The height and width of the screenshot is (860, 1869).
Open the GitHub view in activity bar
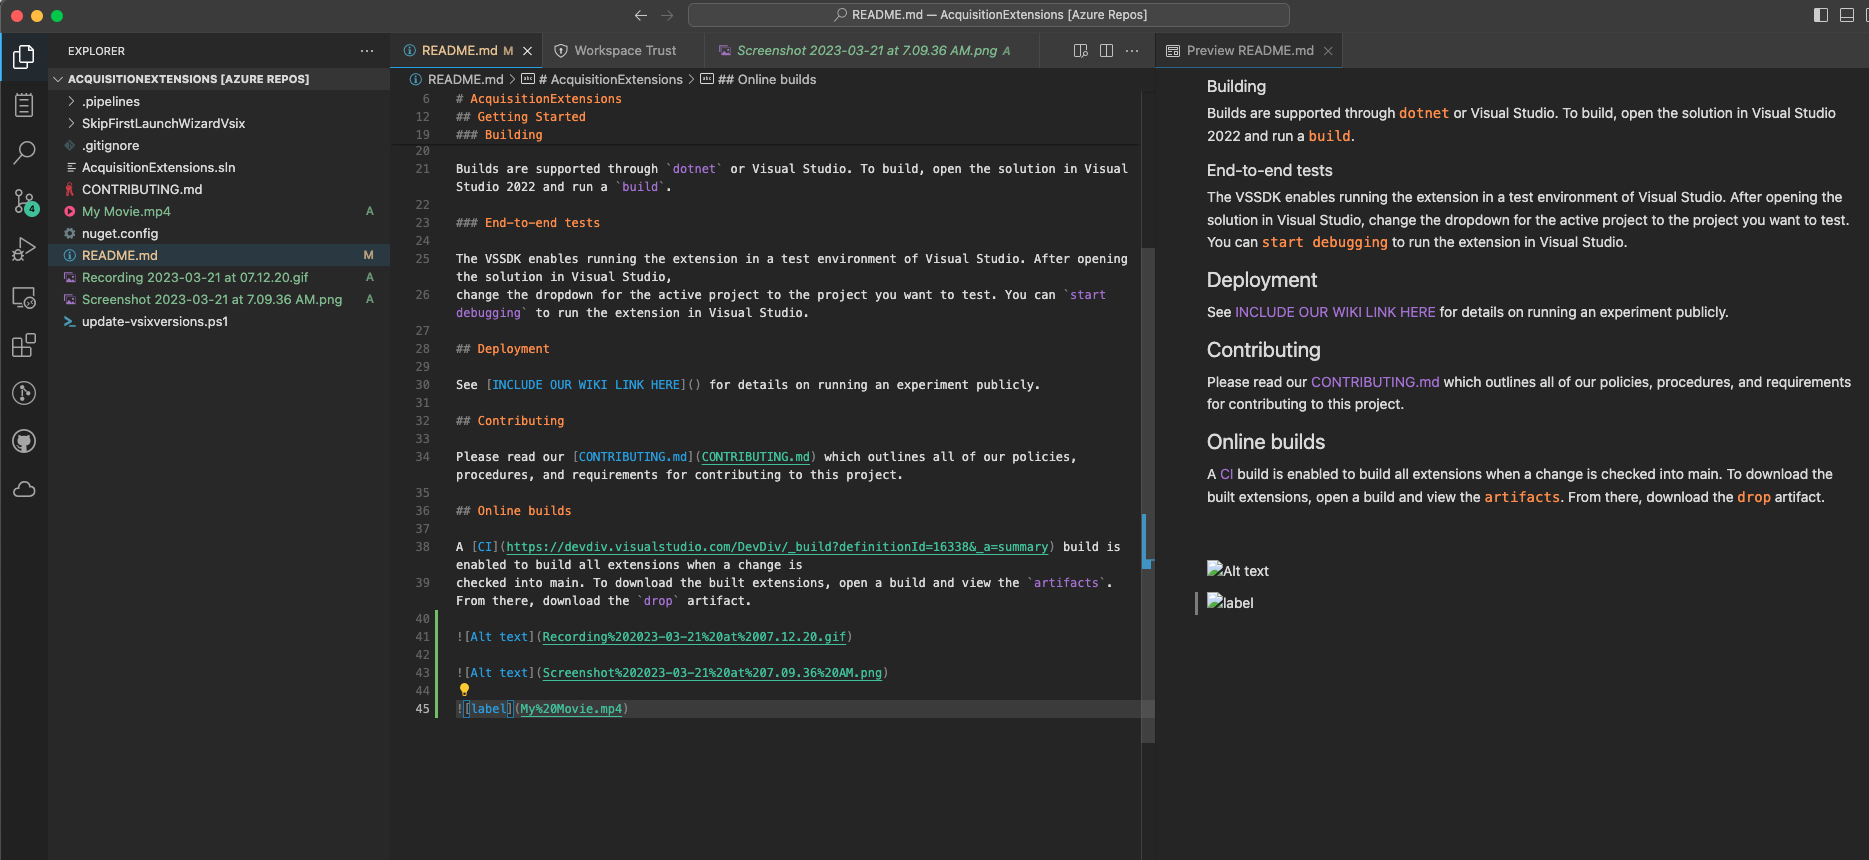pos(24,441)
